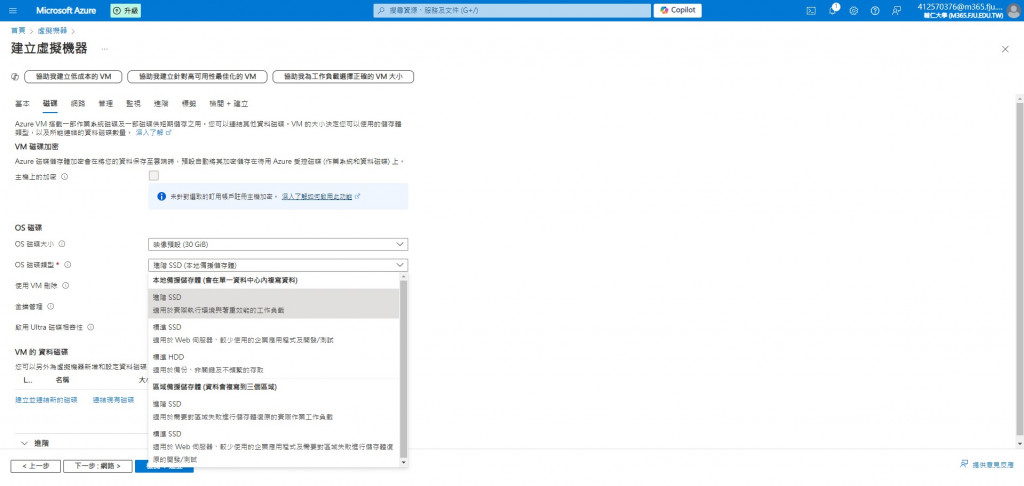1024x486 pixels.
Task: Click the disk type list scrollbar thumb
Action: (403, 370)
